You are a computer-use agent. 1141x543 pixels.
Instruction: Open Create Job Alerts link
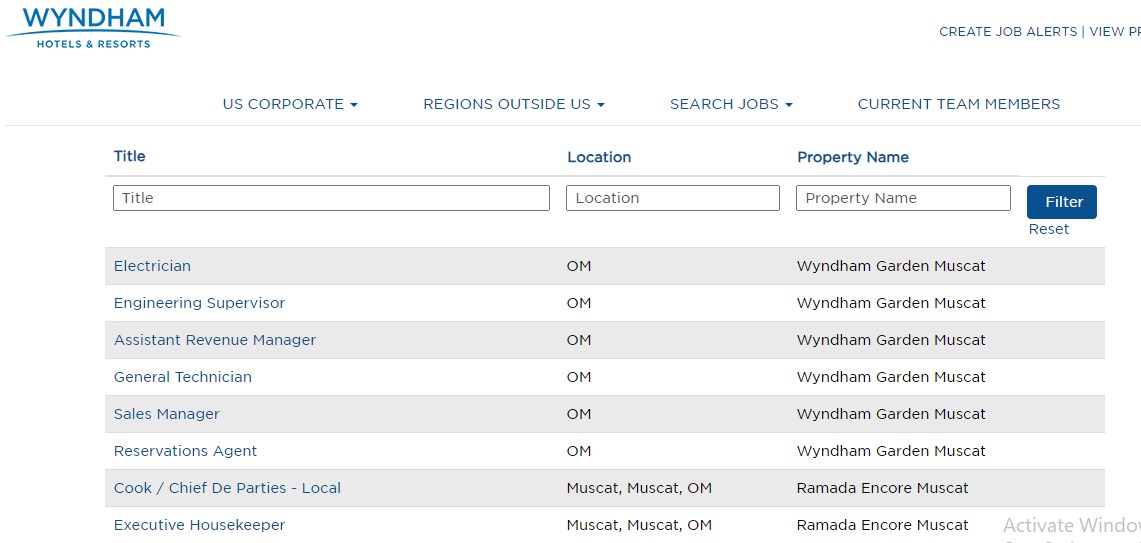1008,31
